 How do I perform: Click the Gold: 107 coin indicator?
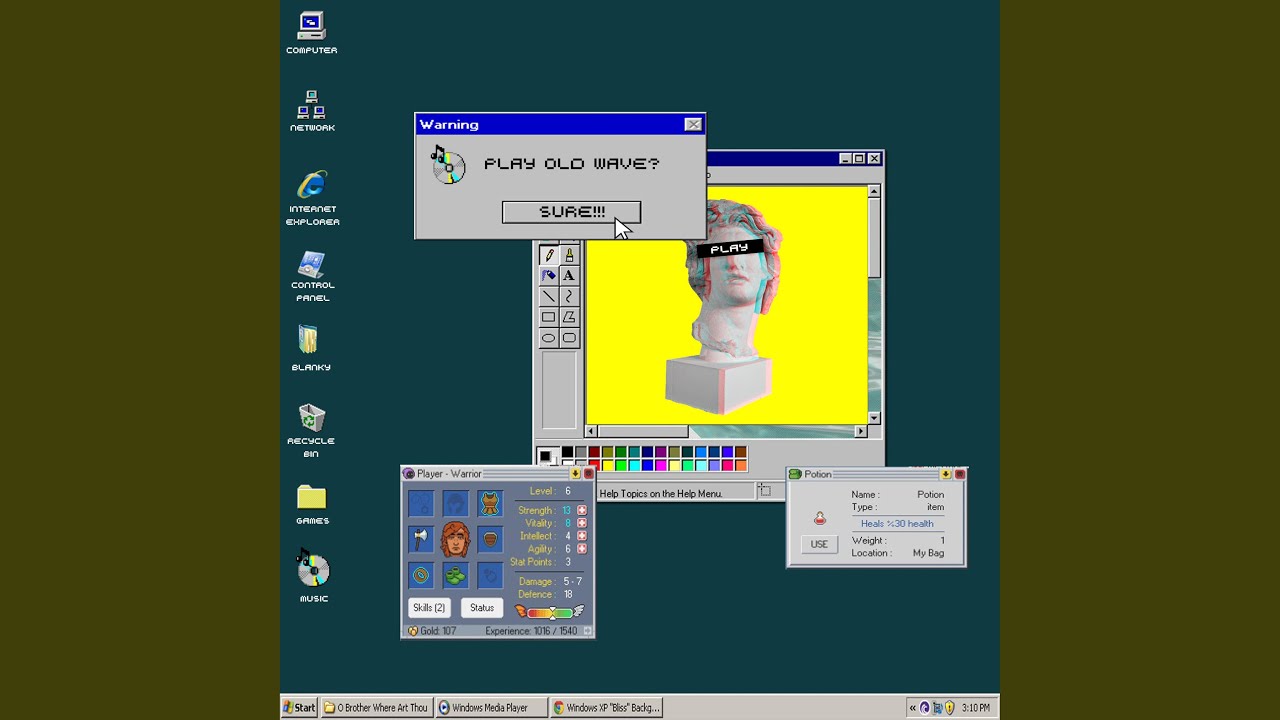pyautogui.click(x=432, y=631)
